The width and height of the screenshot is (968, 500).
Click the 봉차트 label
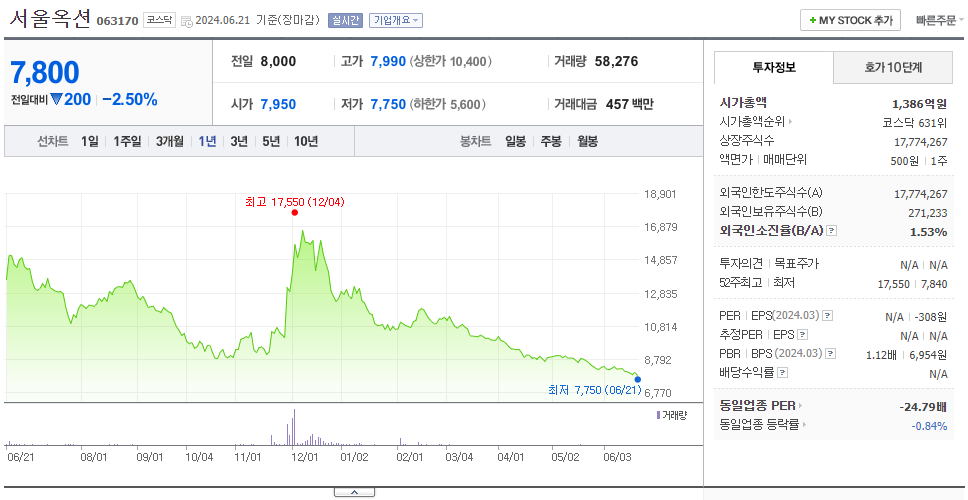[475, 141]
